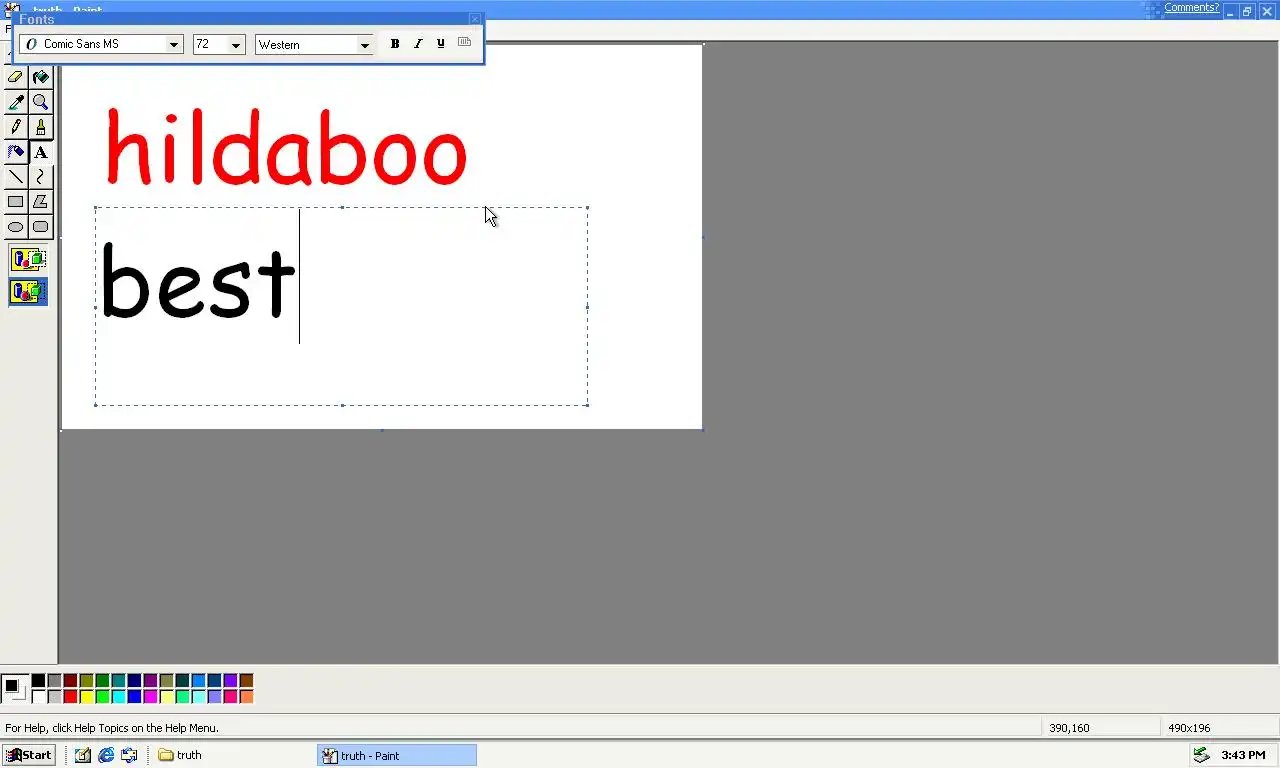Click the foreground/background color indicator box
The height and width of the screenshot is (768, 1280).
[x=14, y=688]
